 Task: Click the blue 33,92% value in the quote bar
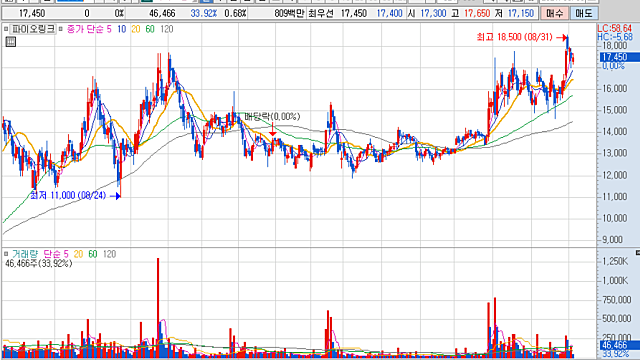point(204,13)
